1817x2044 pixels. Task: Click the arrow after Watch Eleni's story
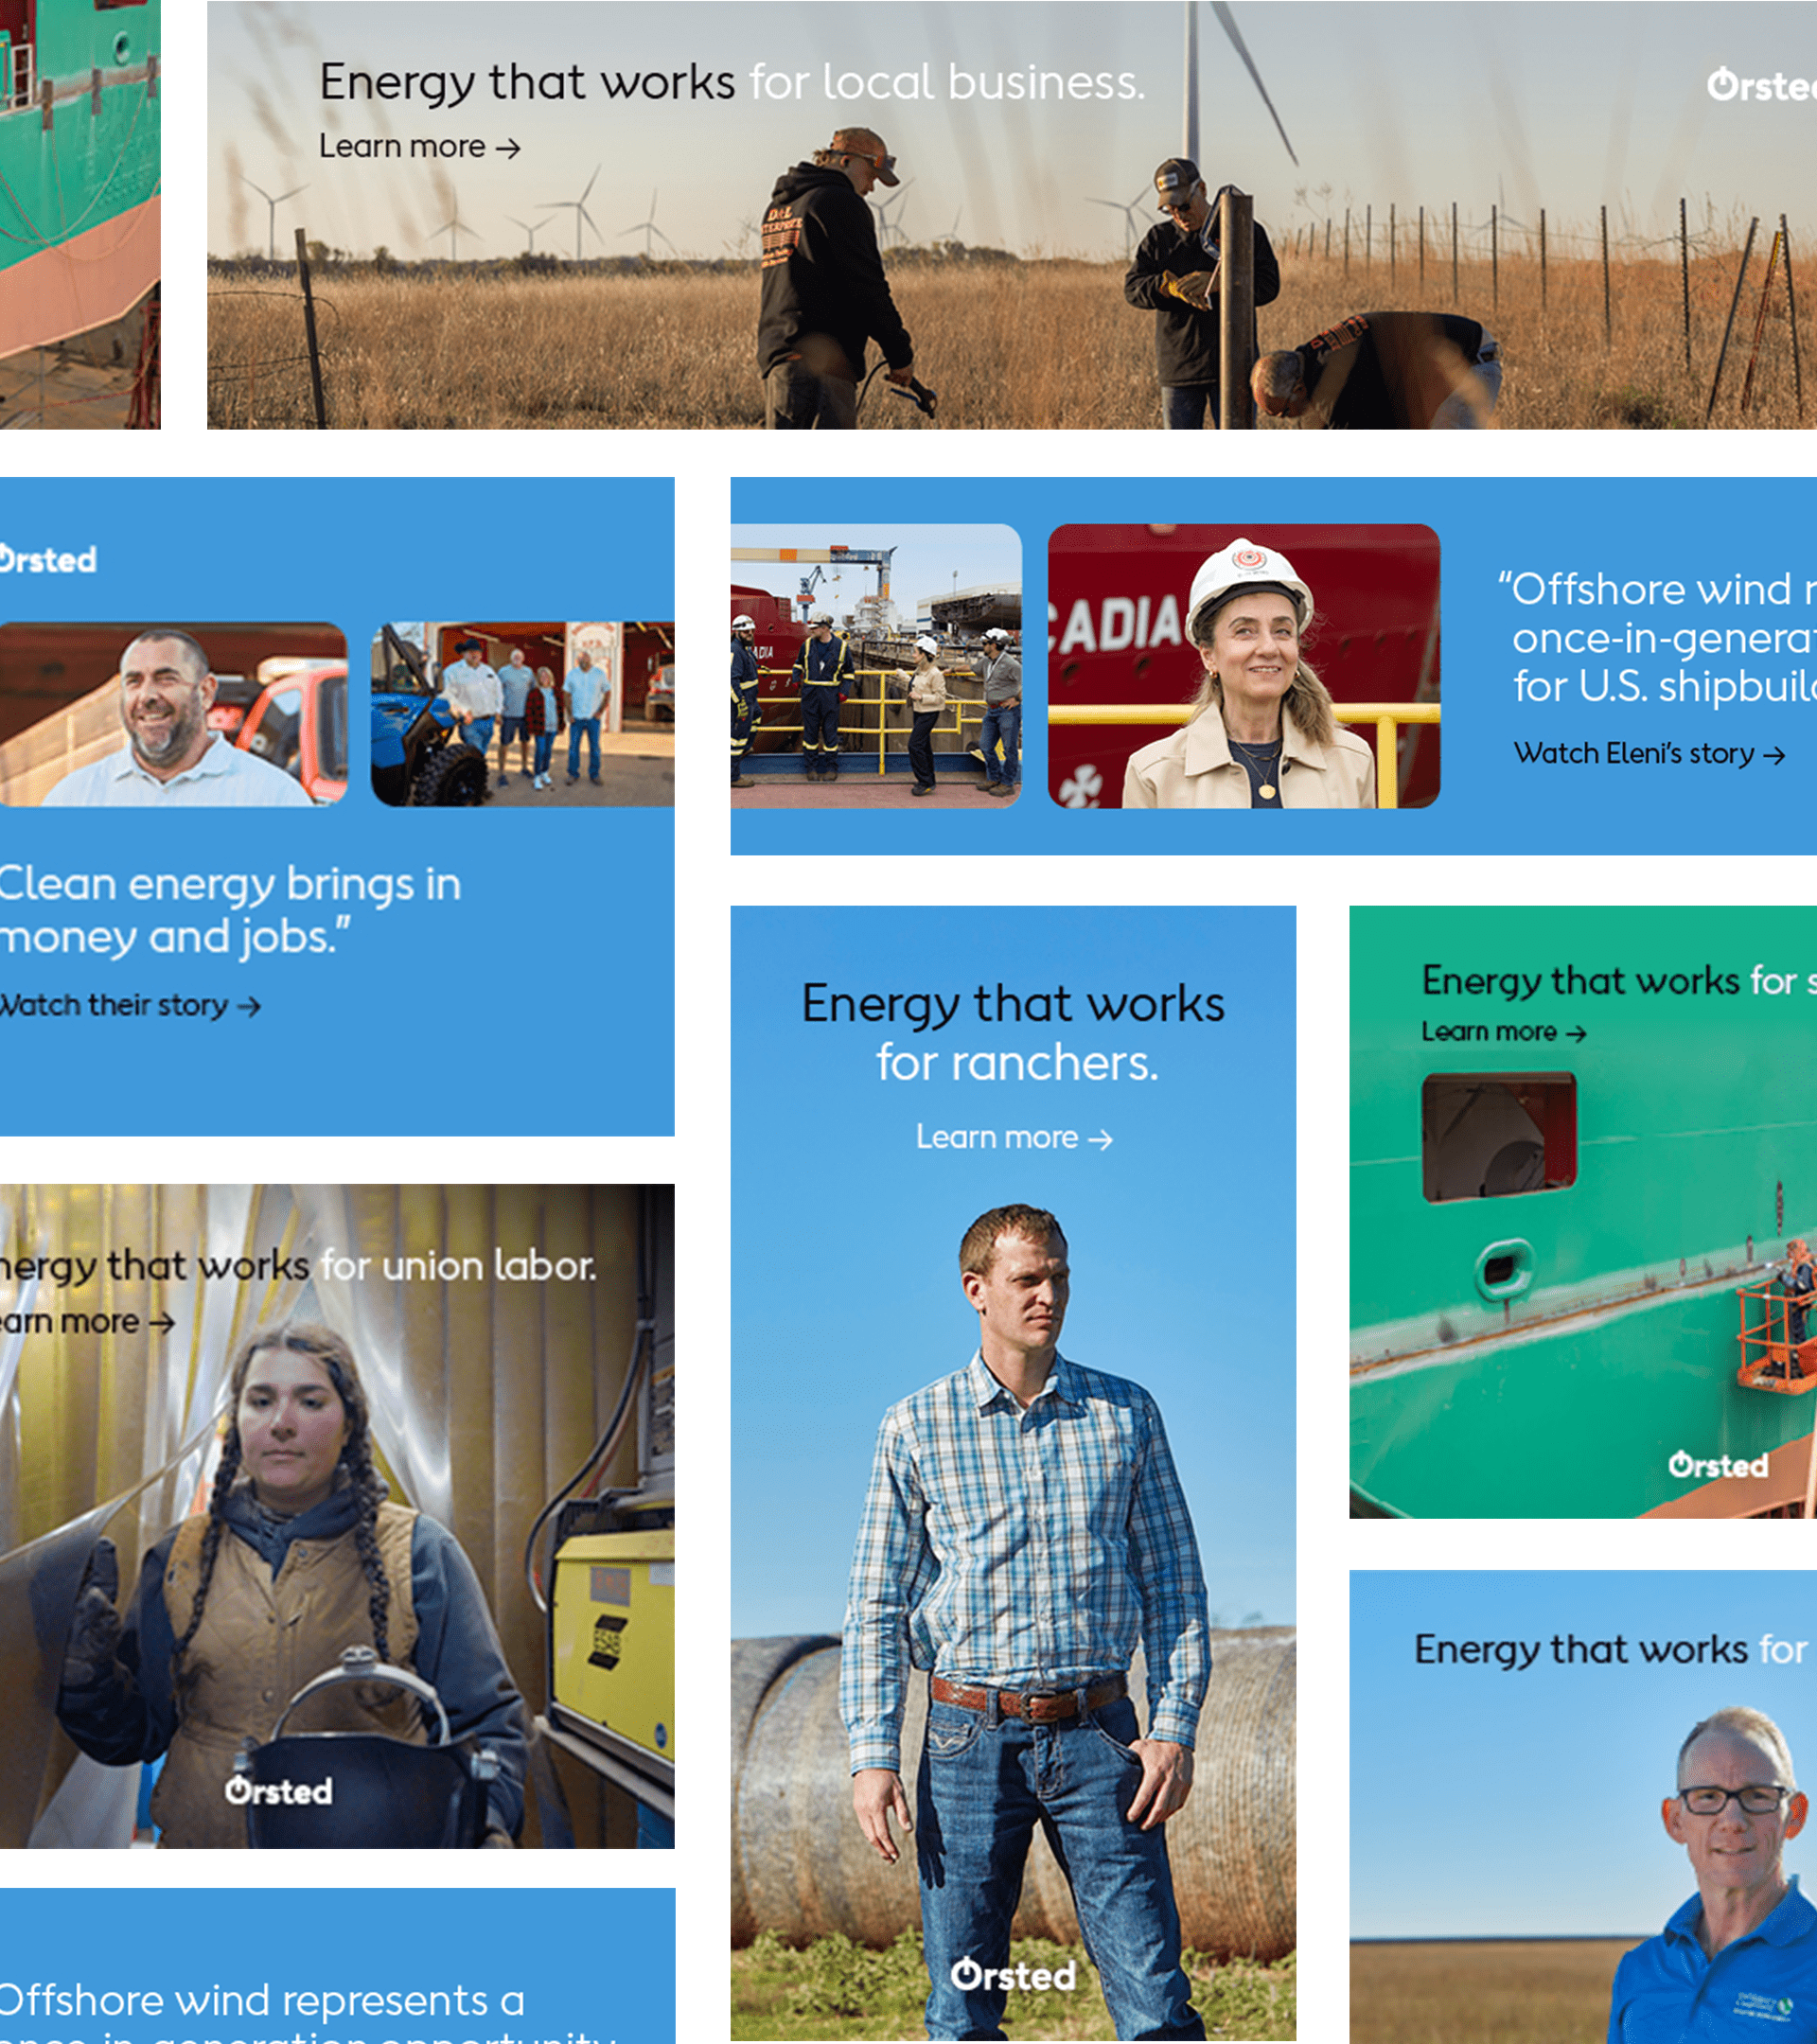click(x=1774, y=755)
